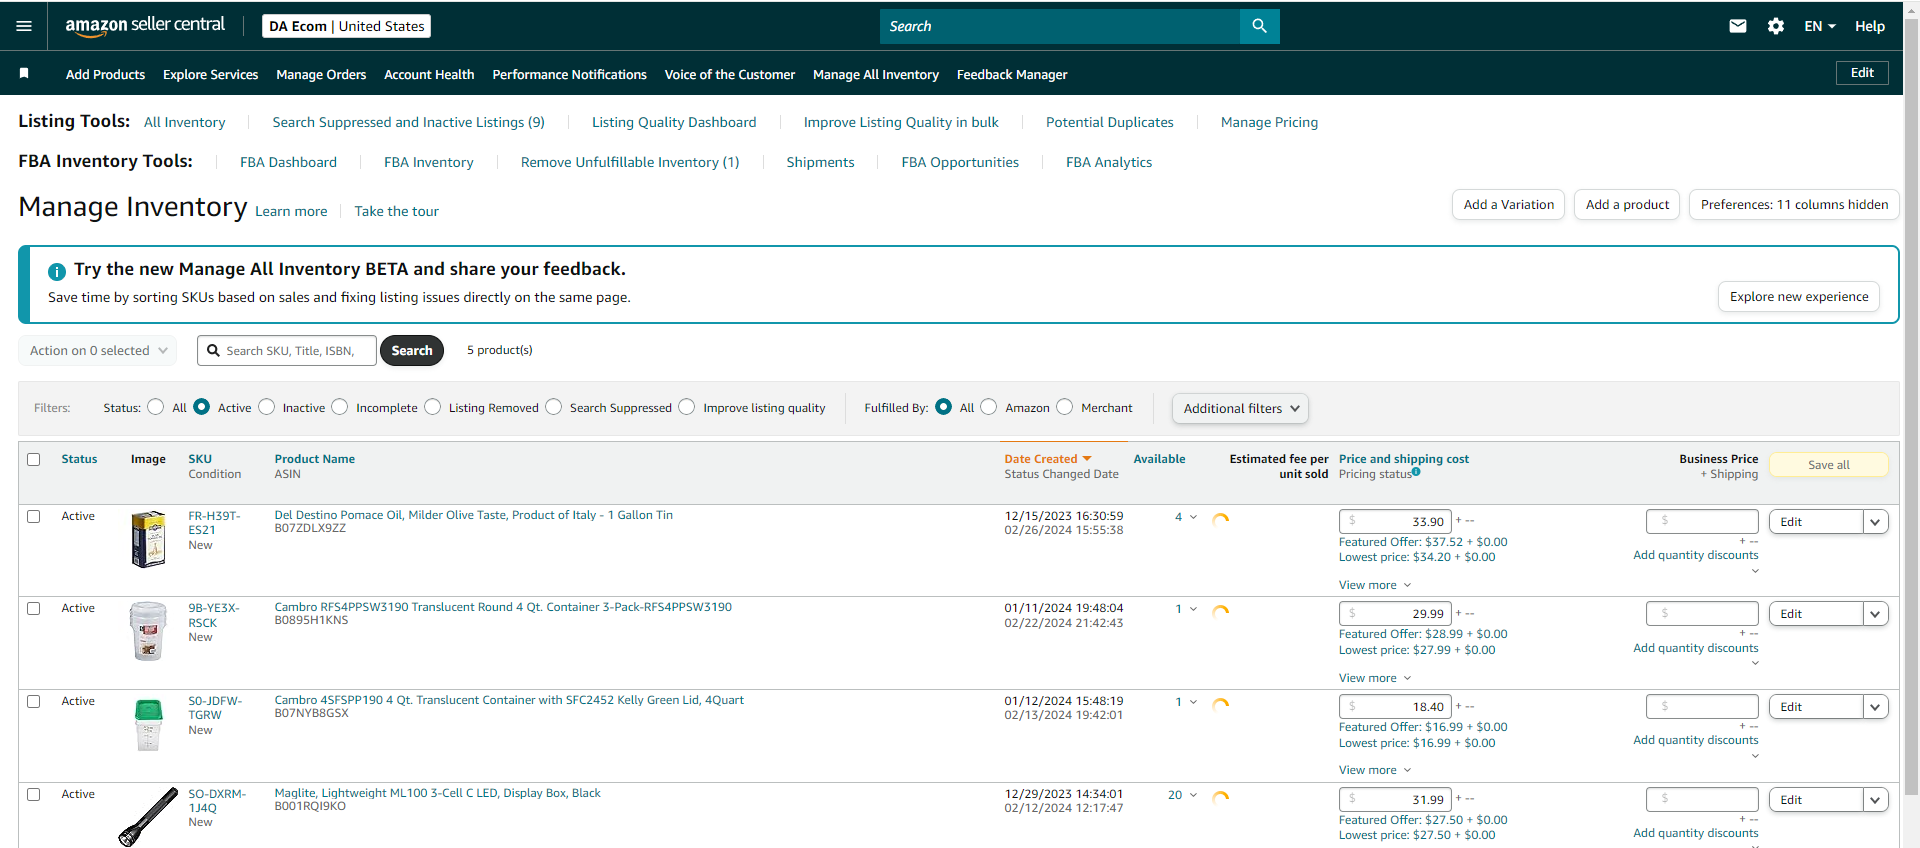Click the bookmark flag icon

coord(24,73)
